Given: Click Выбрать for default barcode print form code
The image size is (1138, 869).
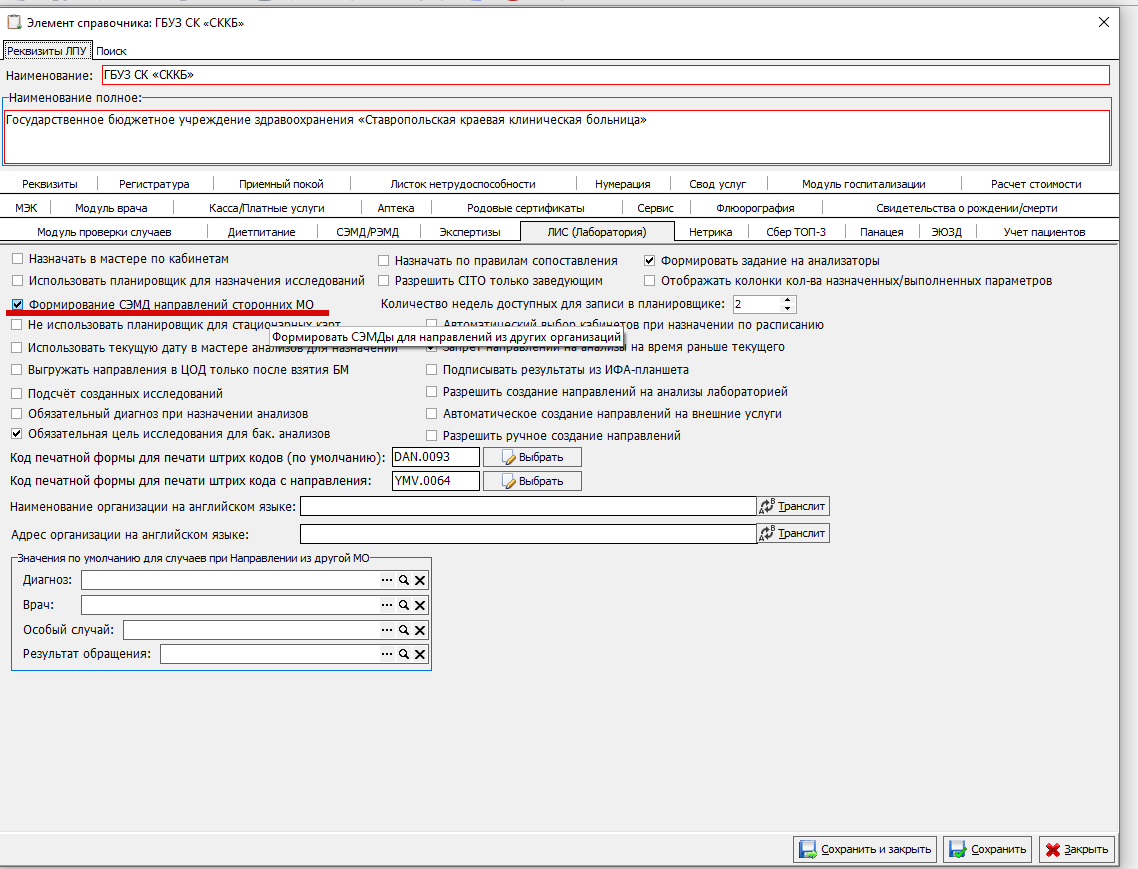Looking at the screenshot, I should coord(532,457).
